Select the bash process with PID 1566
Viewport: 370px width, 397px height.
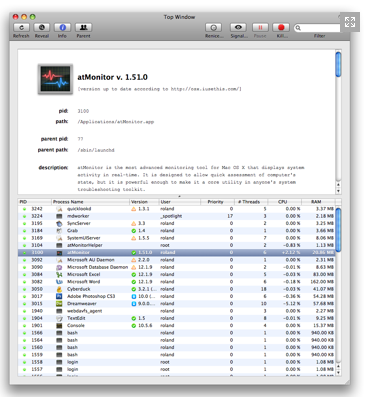(177, 333)
